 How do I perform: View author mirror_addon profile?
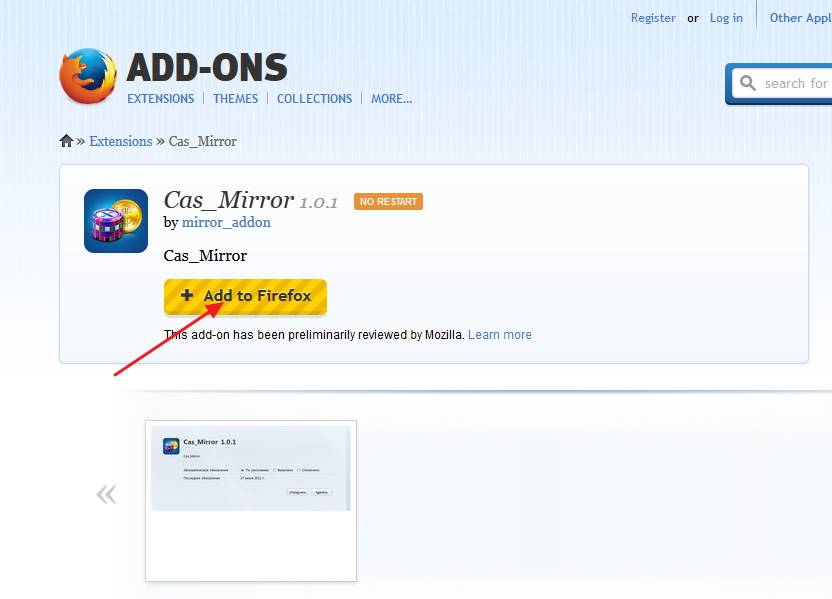pyautogui.click(x=226, y=222)
